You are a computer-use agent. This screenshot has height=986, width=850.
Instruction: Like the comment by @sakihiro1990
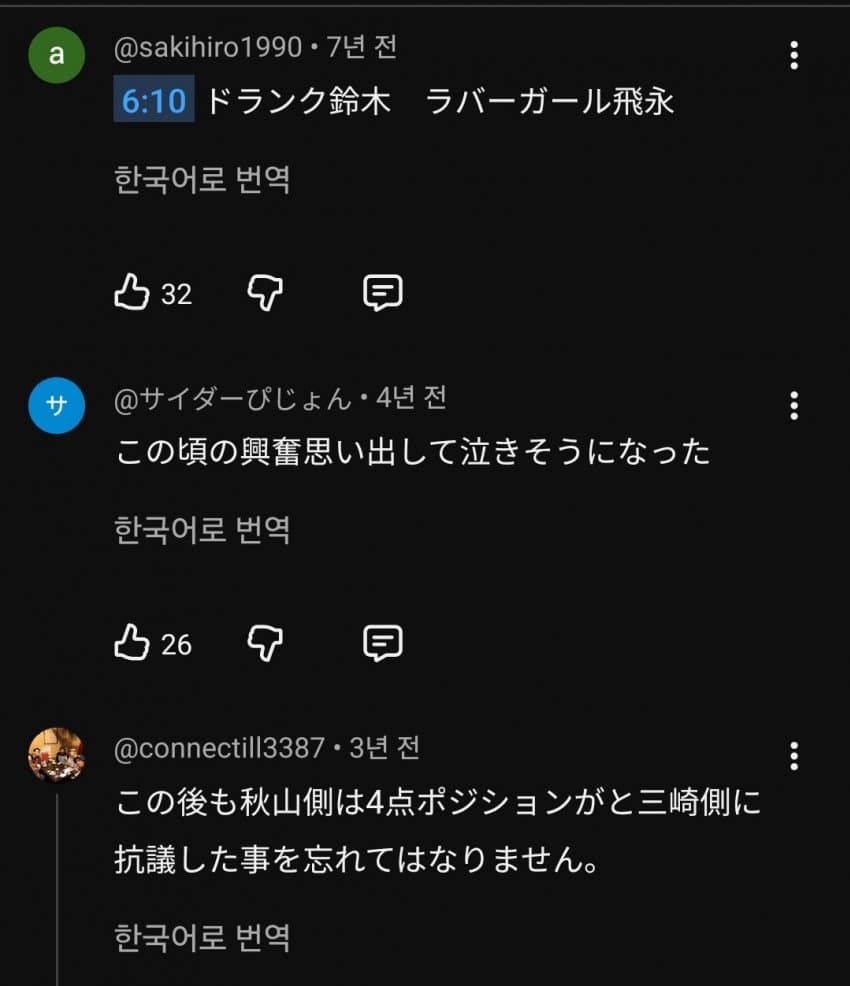(x=132, y=292)
